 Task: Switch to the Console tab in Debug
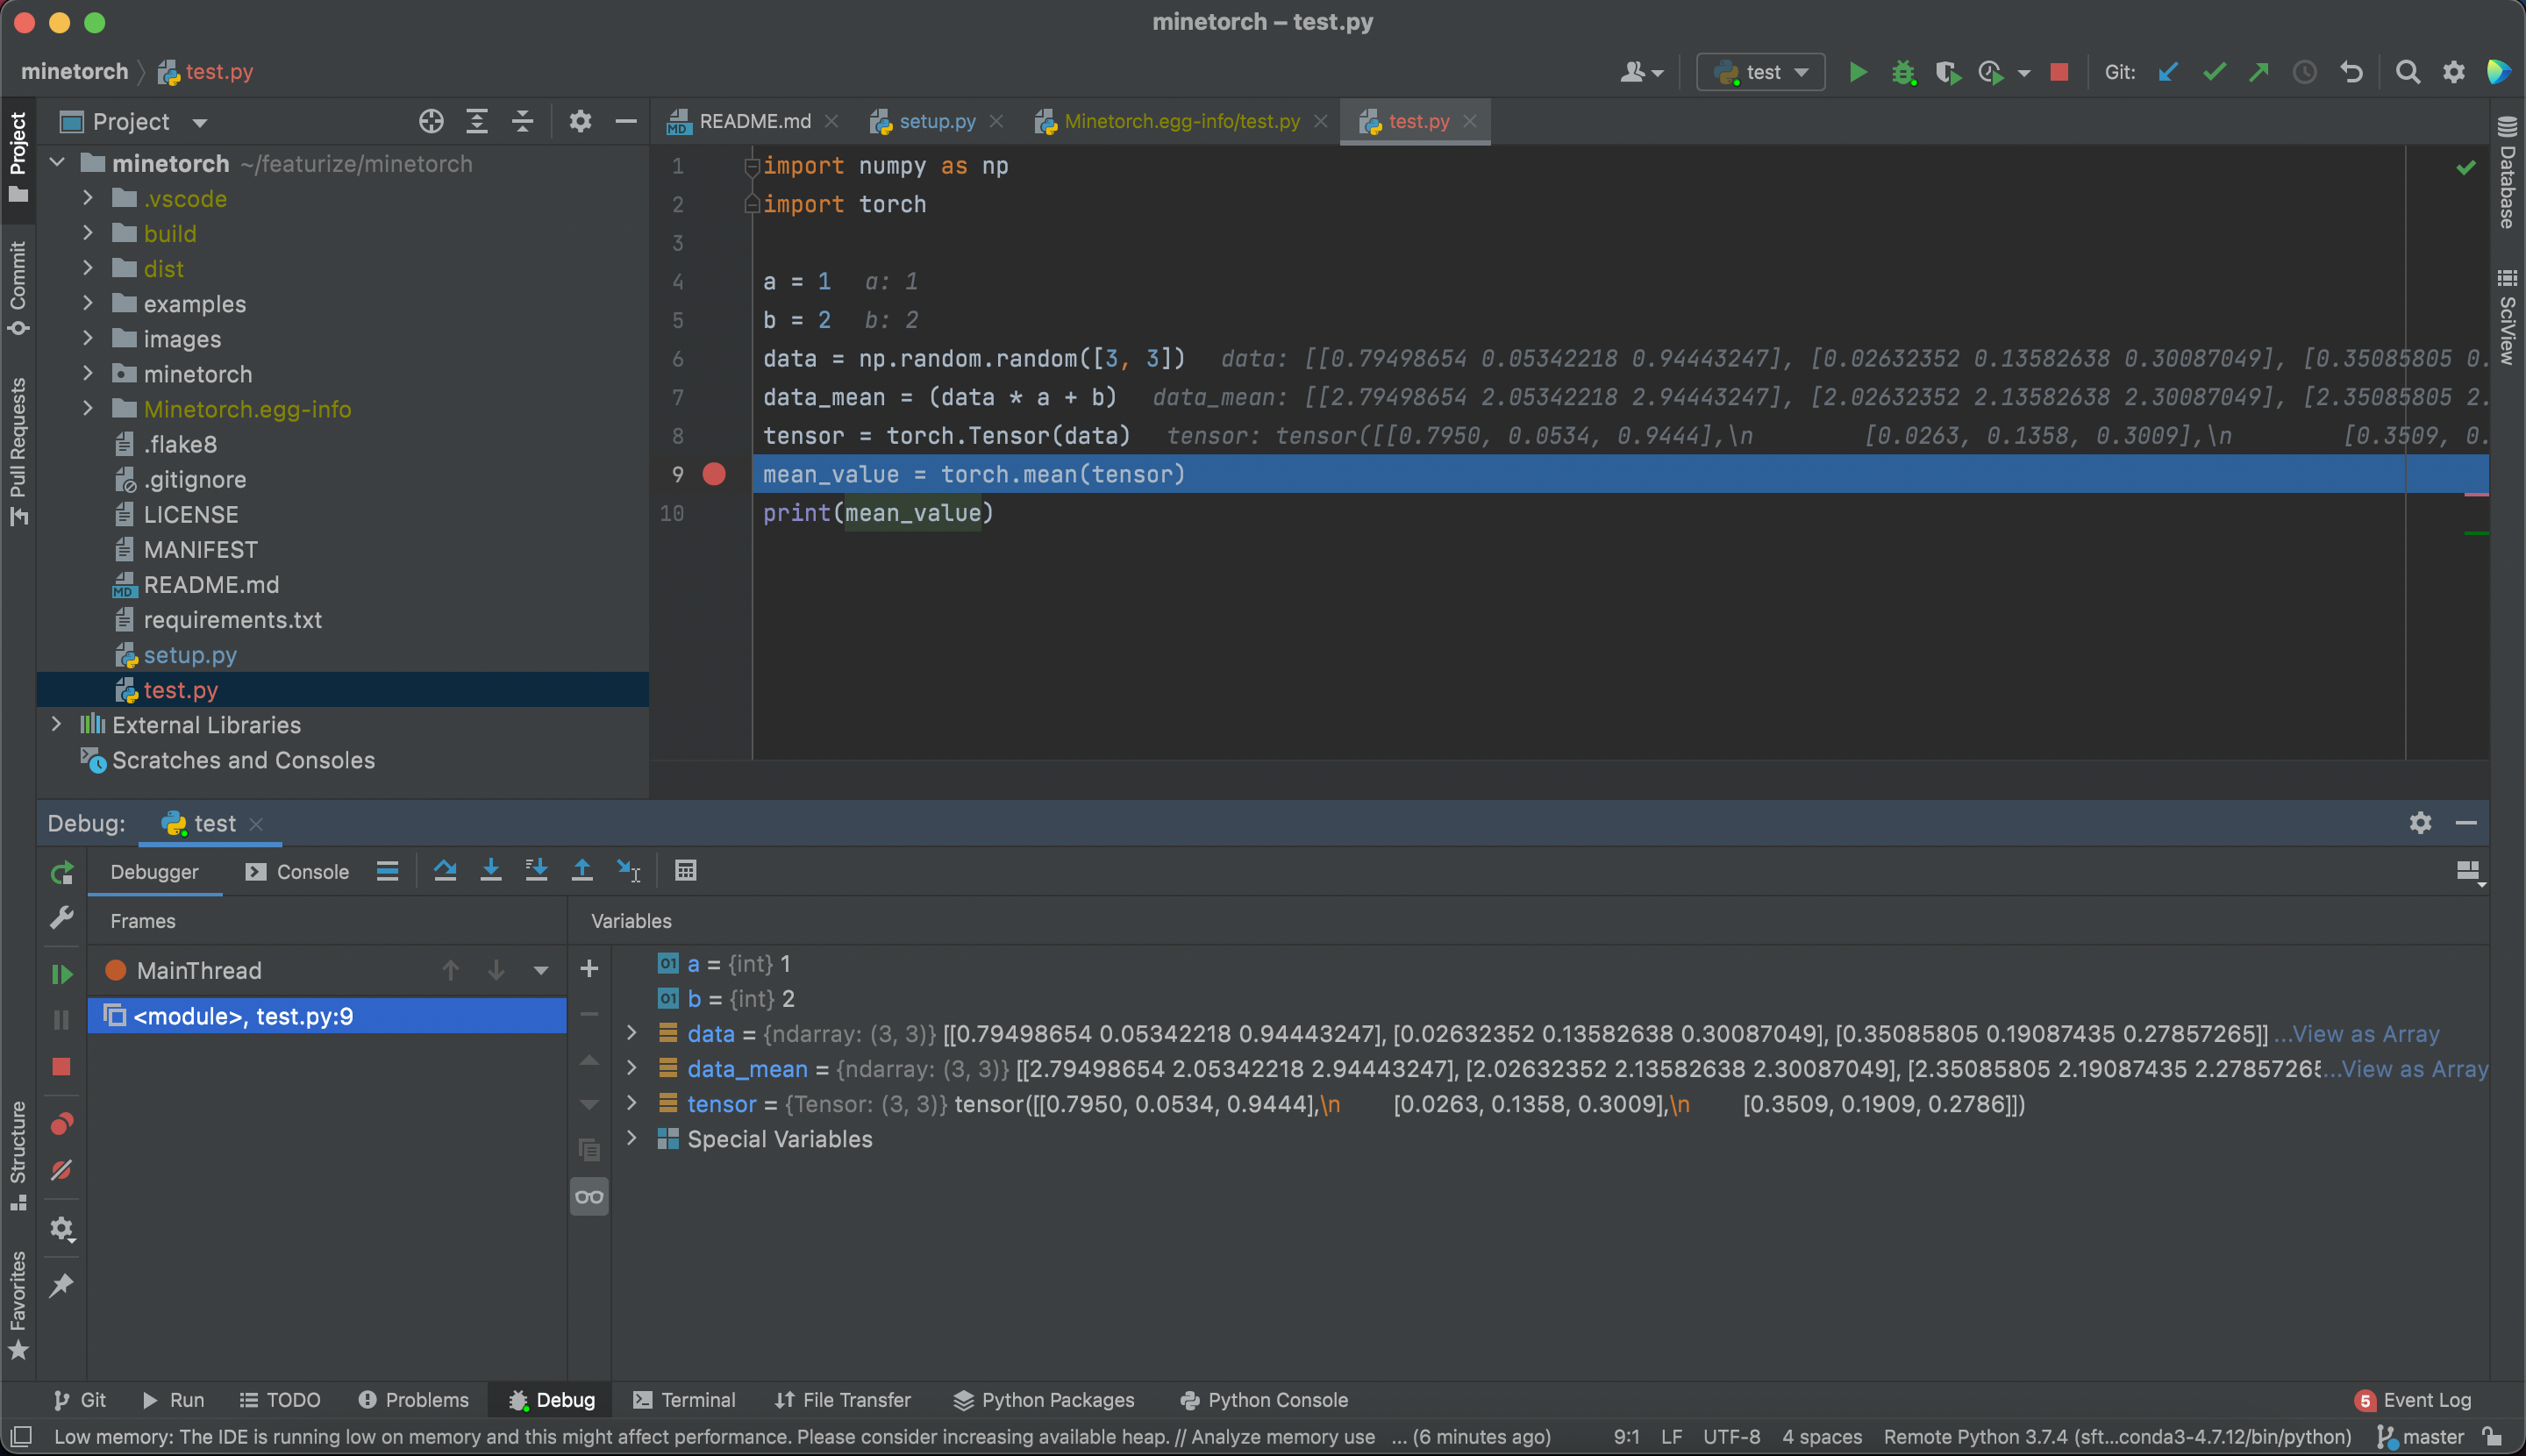(298, 871)
